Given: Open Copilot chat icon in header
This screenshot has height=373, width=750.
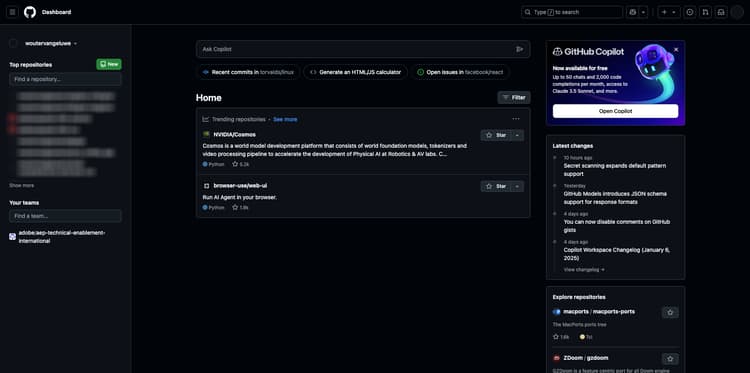Looking at the screenshot, I should 633,12.
